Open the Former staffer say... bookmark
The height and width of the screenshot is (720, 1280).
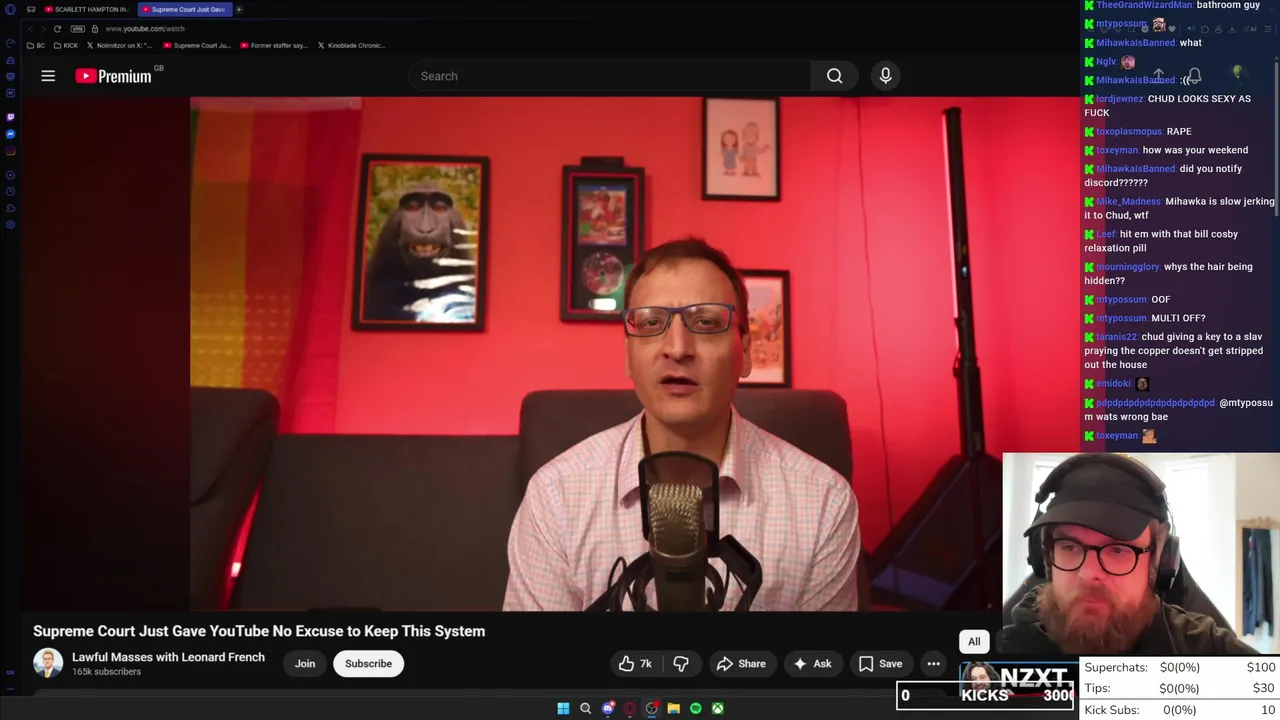[274, 45]
